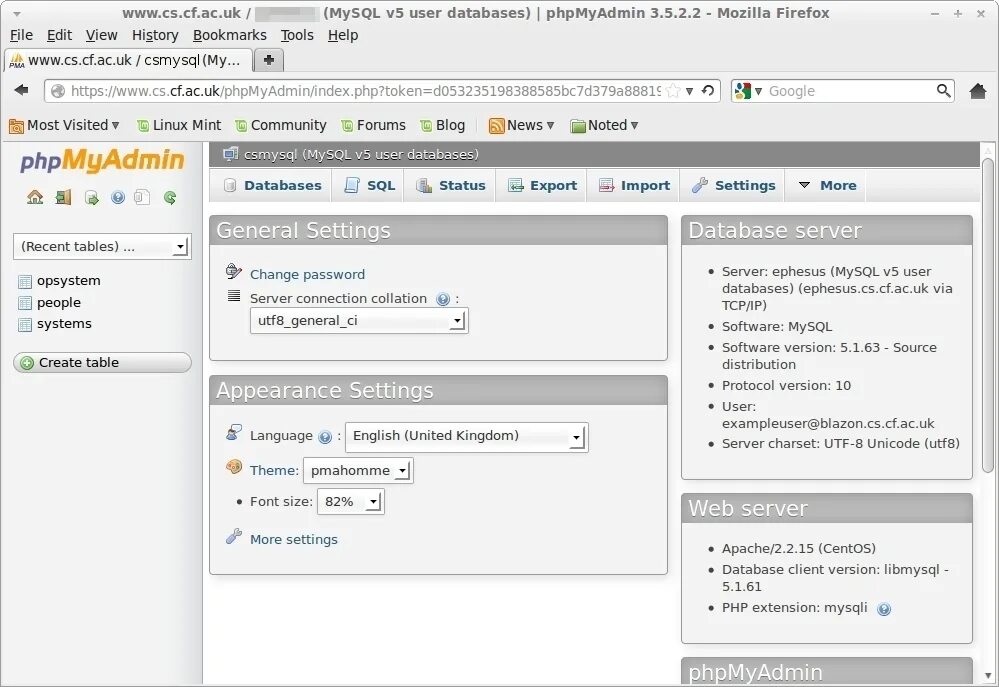This screenshot has width=999, height=687.
Task: Open the File menu
Action: tap(21, 35)
